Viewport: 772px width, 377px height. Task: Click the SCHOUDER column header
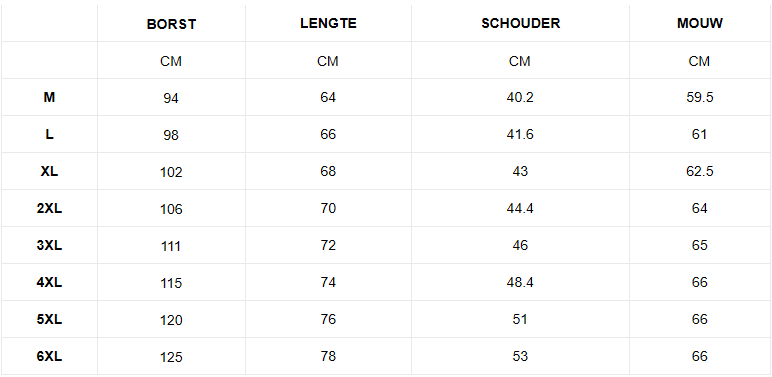[x=520, y=24]
